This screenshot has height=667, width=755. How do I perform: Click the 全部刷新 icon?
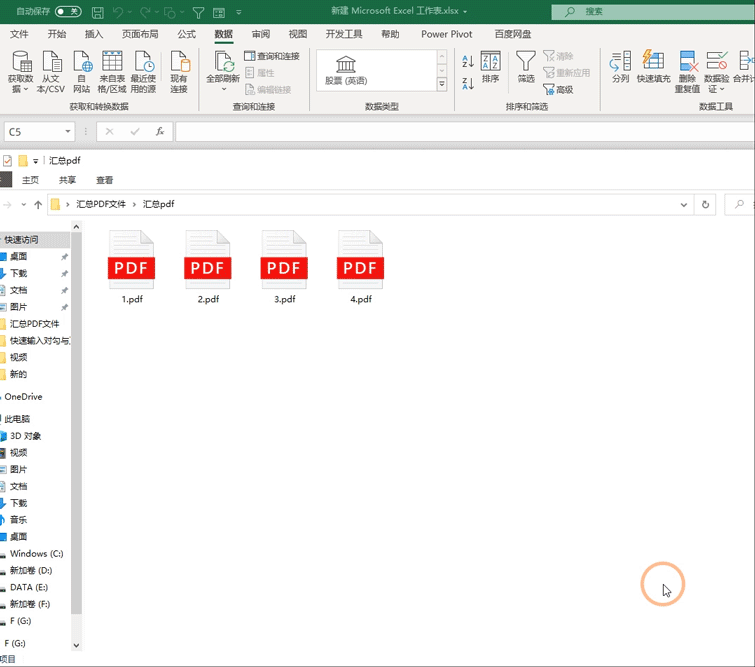(223, 71)
